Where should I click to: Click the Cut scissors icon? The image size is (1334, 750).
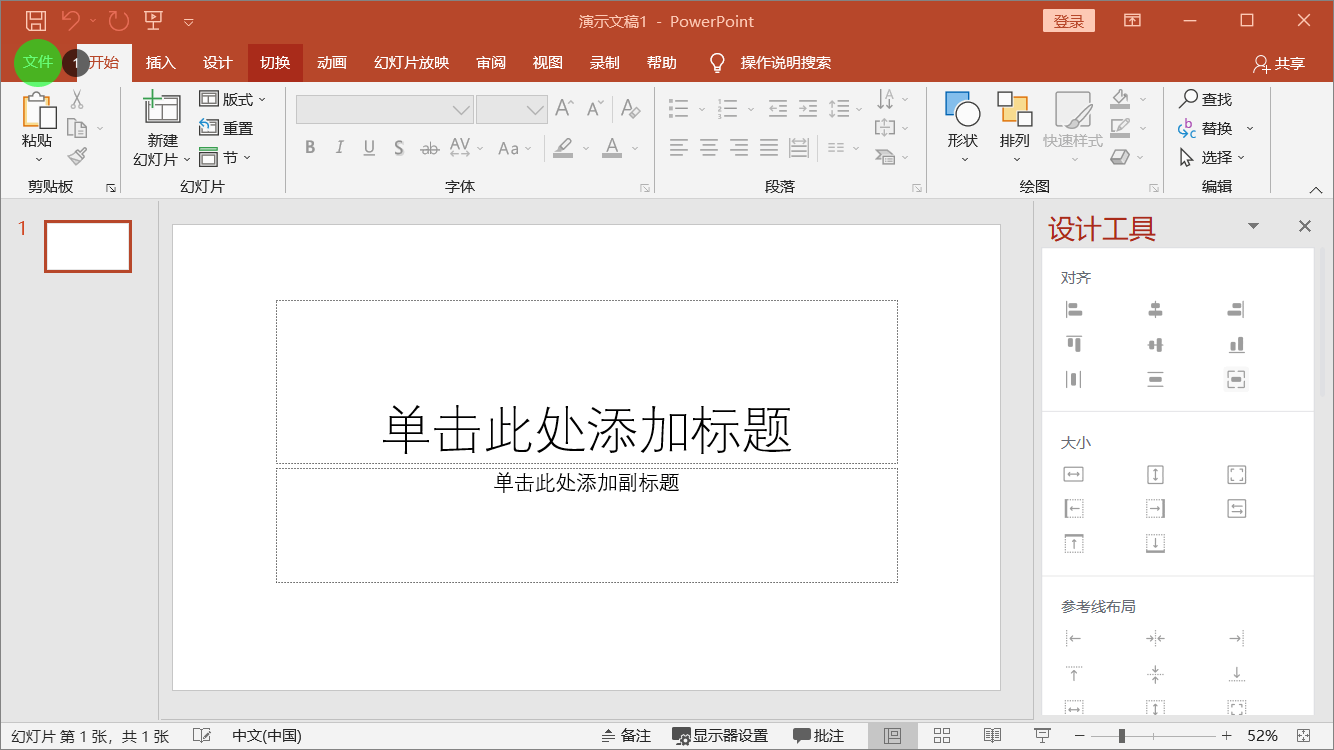77,100
